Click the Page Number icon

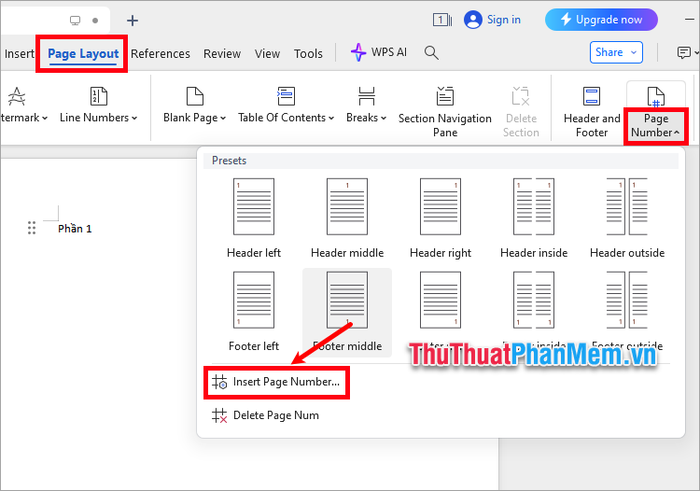(656, 96)
